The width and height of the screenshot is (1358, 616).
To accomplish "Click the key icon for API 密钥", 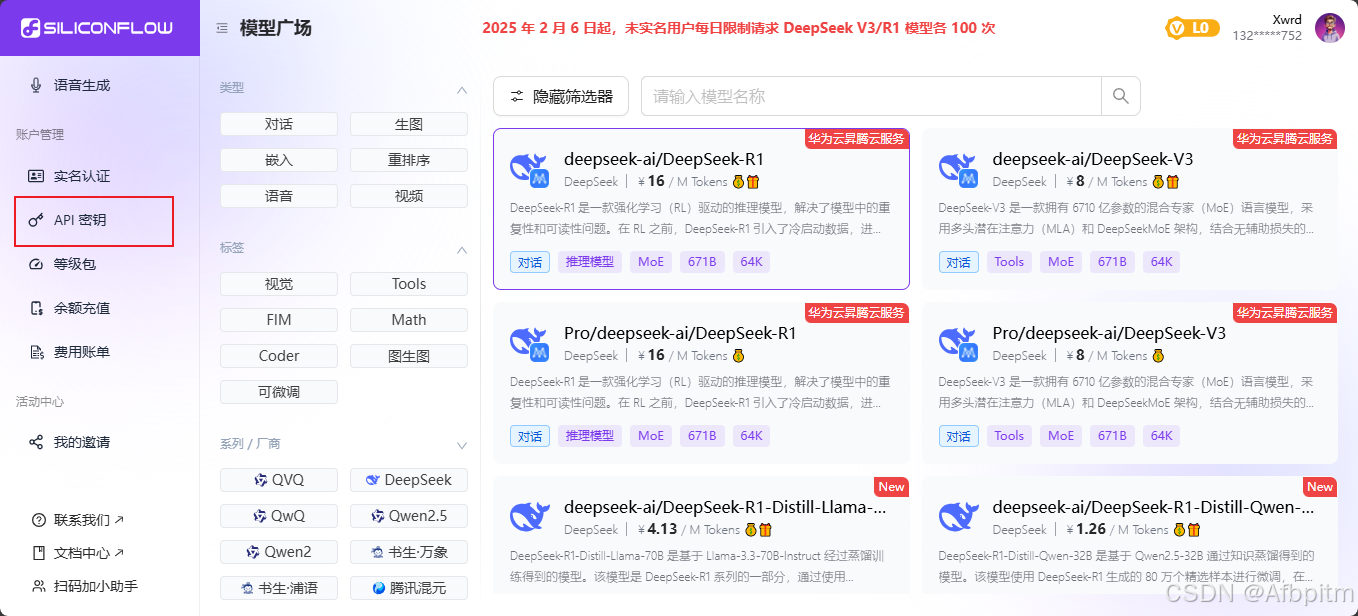I will click(x=36, y=220).
